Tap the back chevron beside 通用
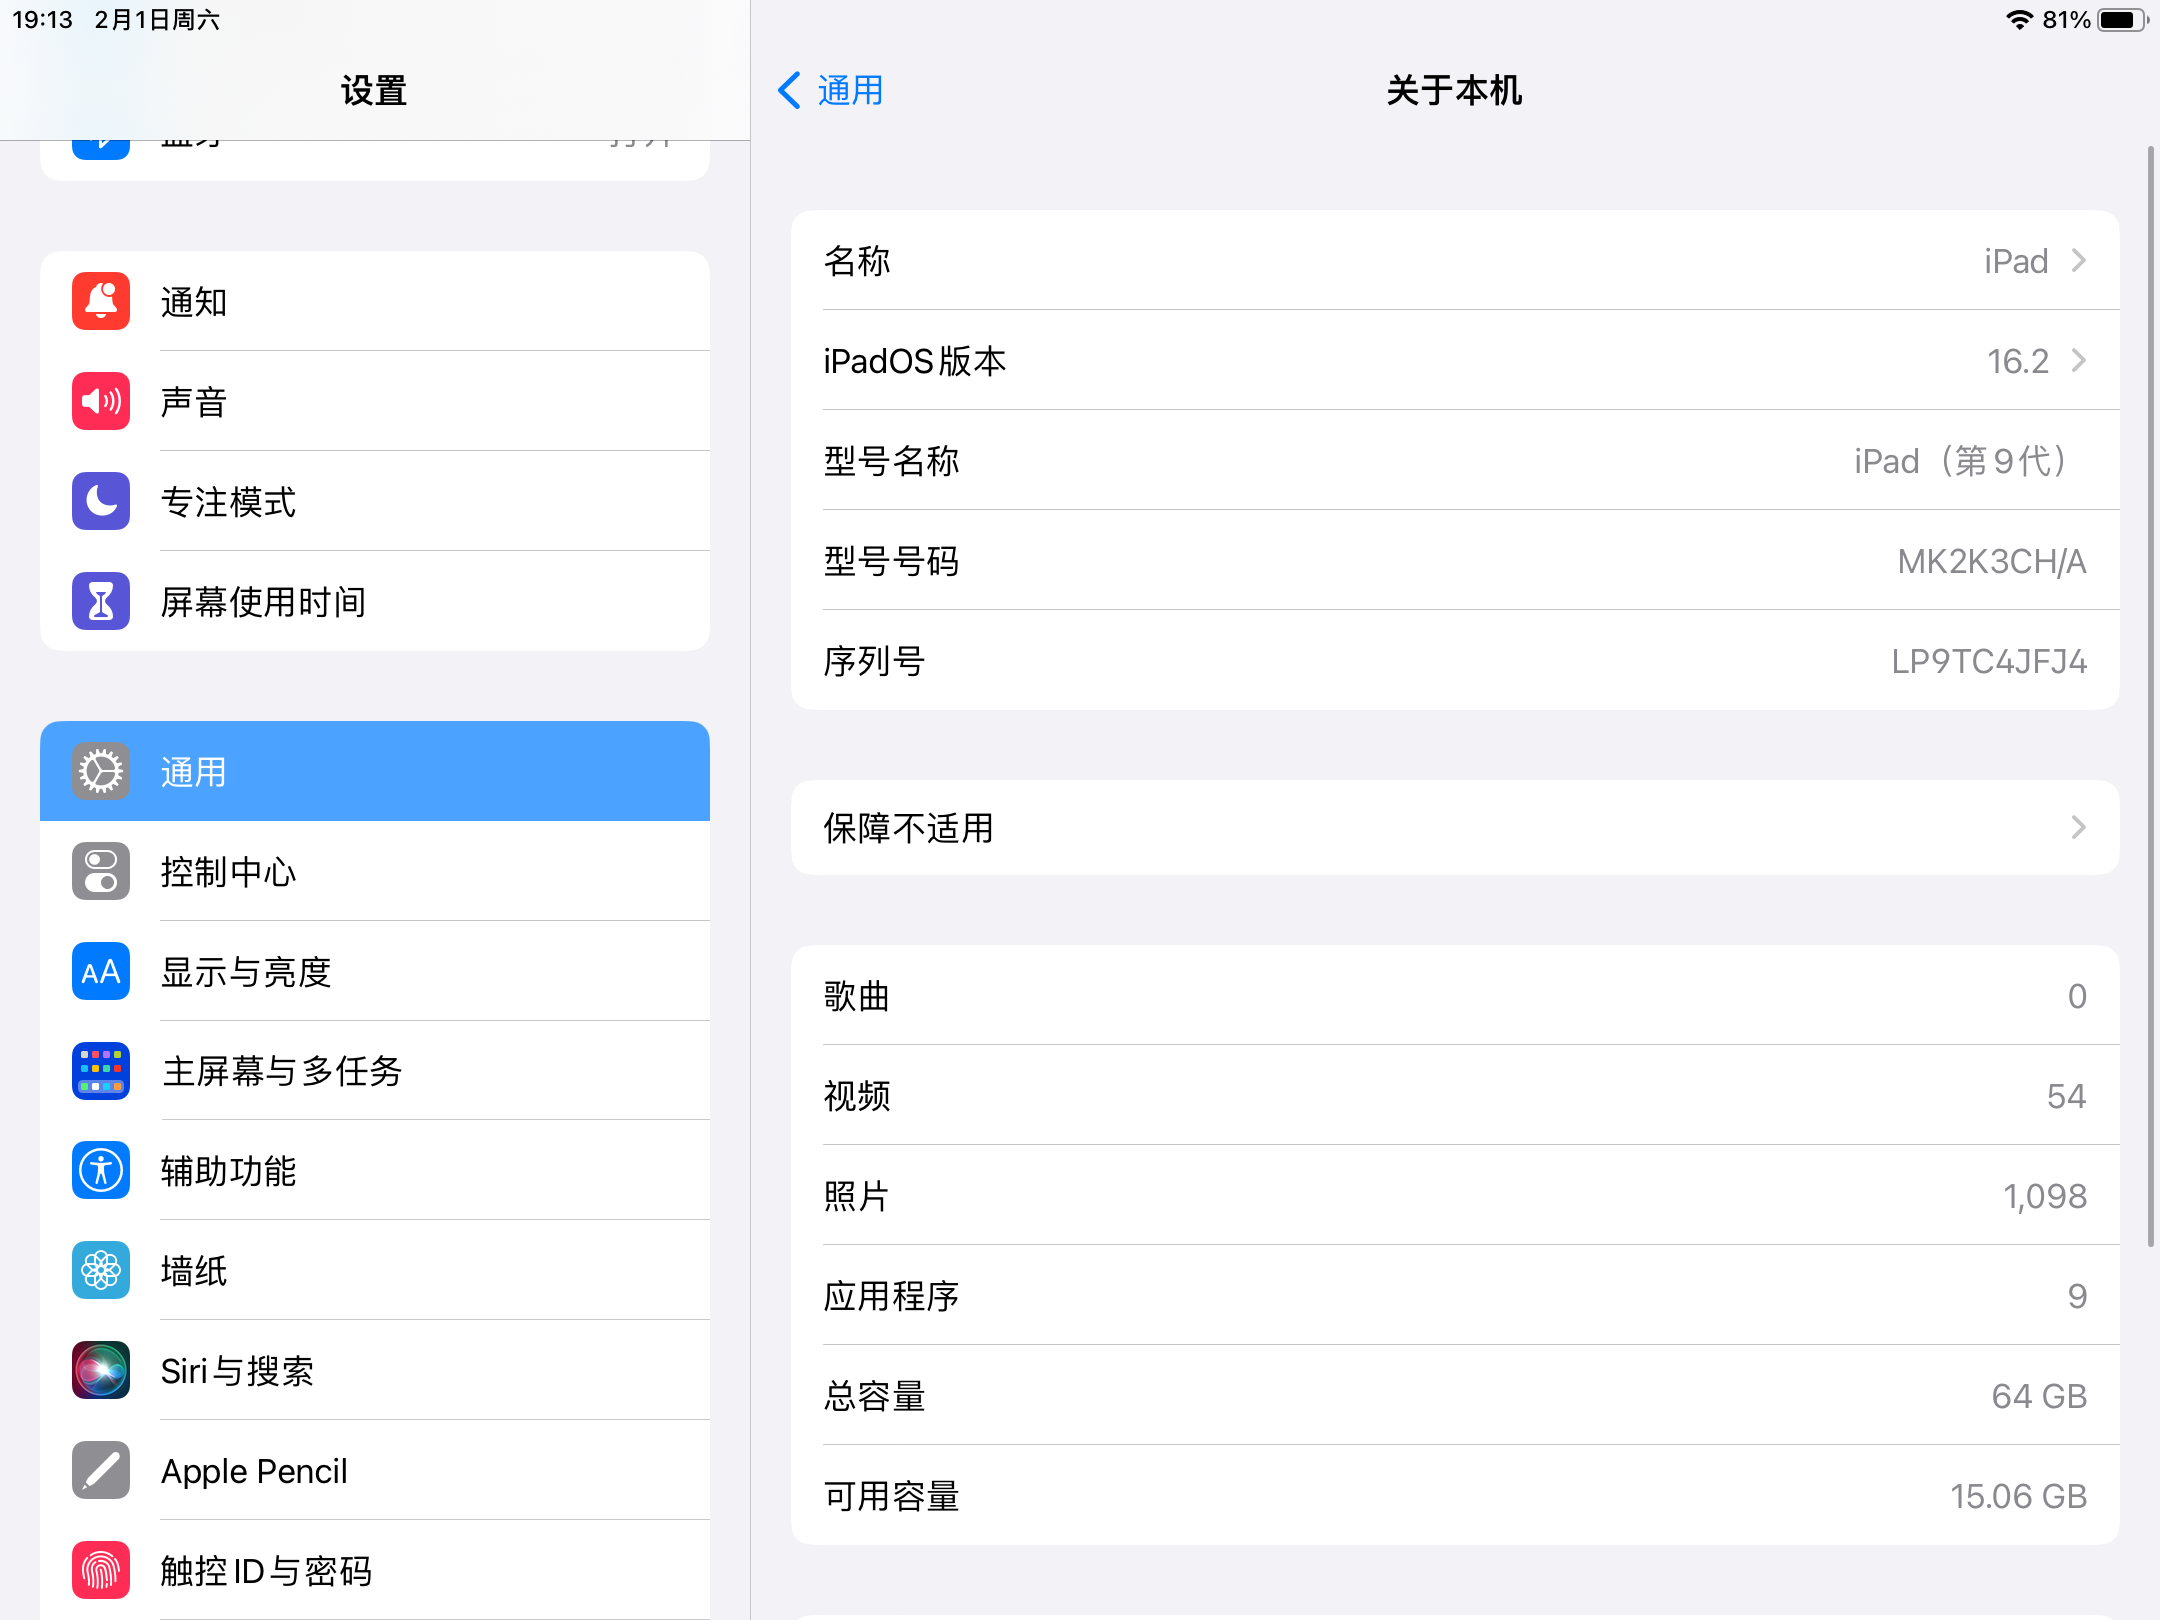Screen dimensions: 2160x1620 (x=789, y=90)
